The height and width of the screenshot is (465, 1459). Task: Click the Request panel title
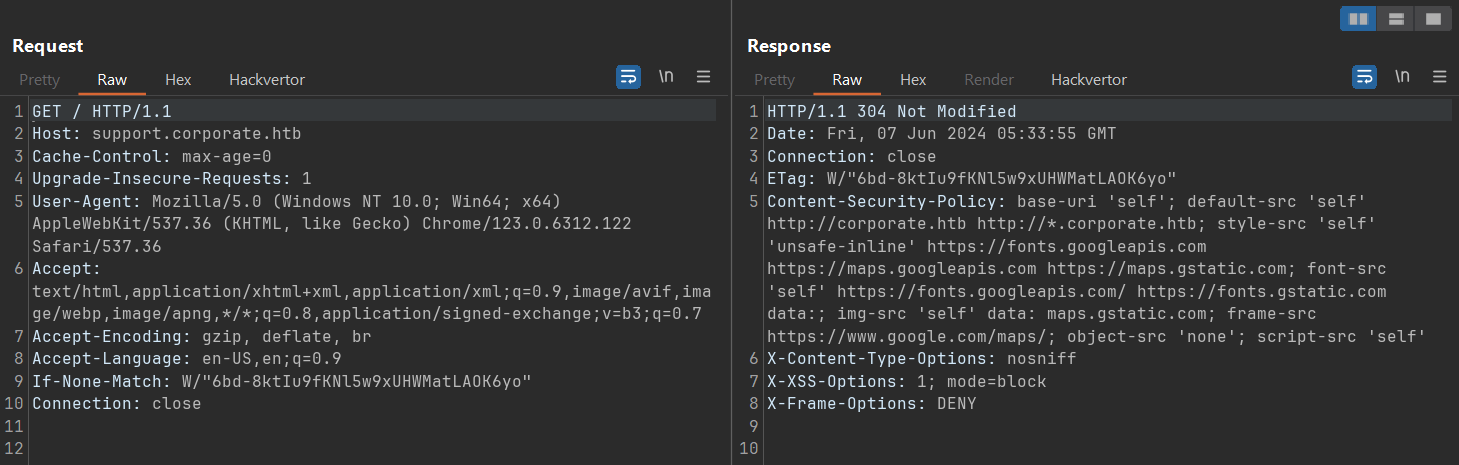coord(48,46)
